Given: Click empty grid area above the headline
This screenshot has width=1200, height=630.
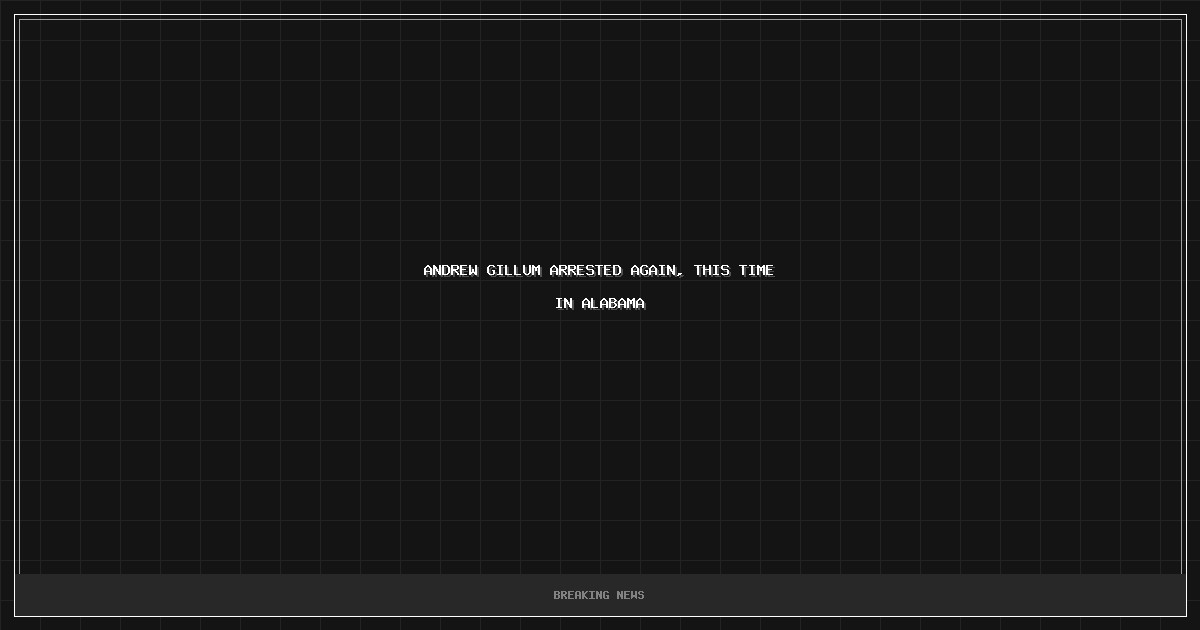Looking at the screenshot, I should 600,140.
